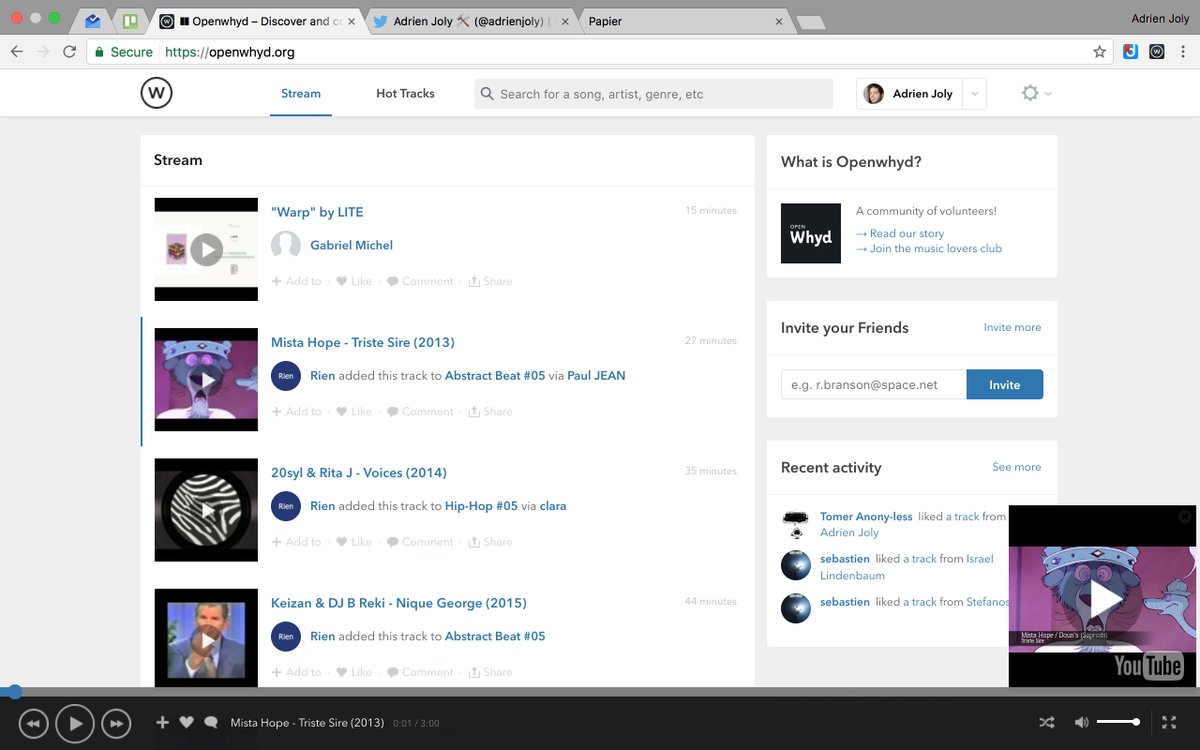1200x750 pixels.
Task: Bookmark page with the star icon
Action: pos(1099,52)
